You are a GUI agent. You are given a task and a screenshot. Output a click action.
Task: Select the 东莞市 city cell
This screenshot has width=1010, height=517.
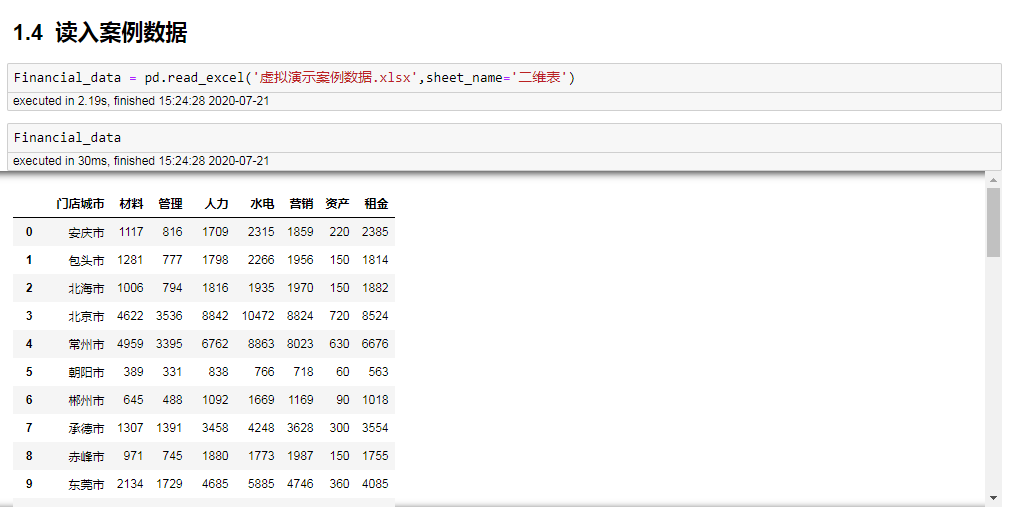pos(86,484)
